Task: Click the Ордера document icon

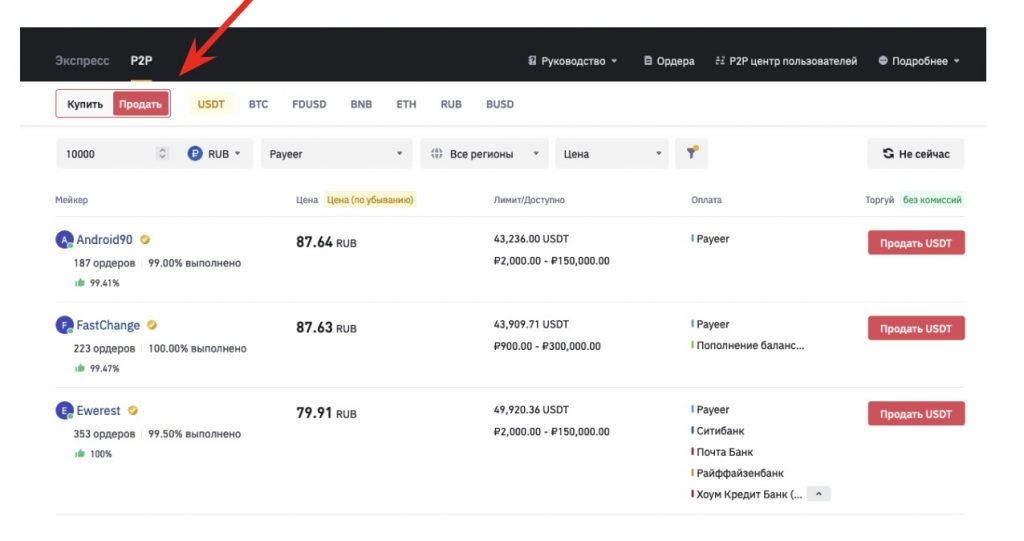Action: point(648,61)
